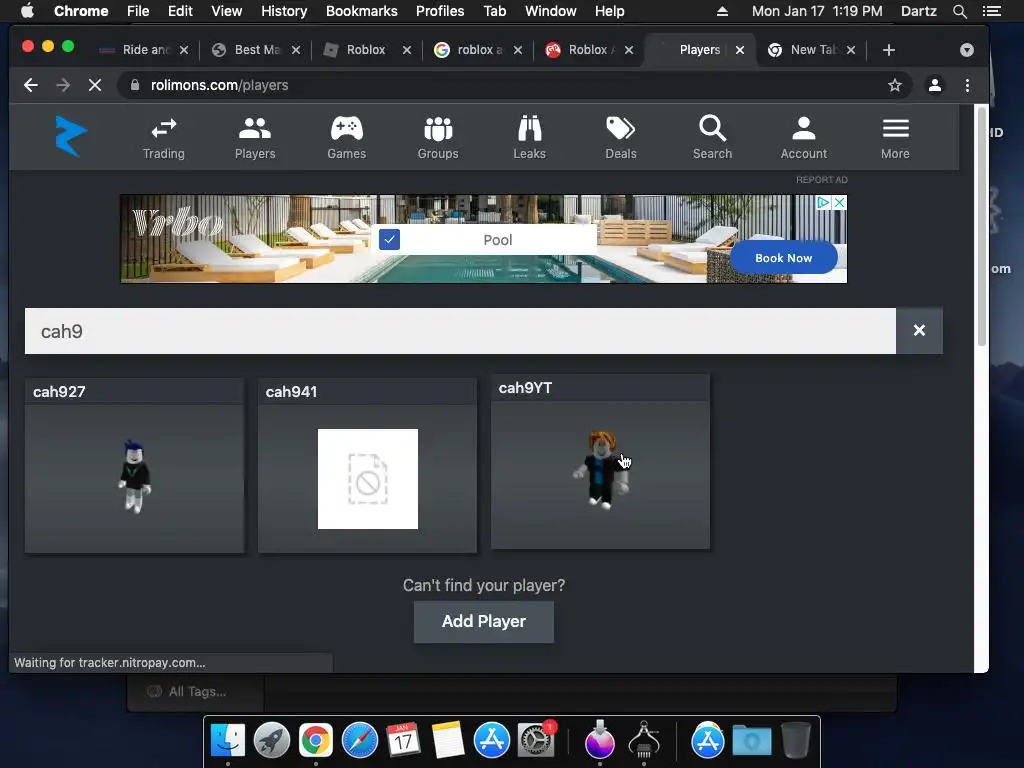Open Calendar from the Dock
Screen dimensions: 1024x768
[403, 741]
